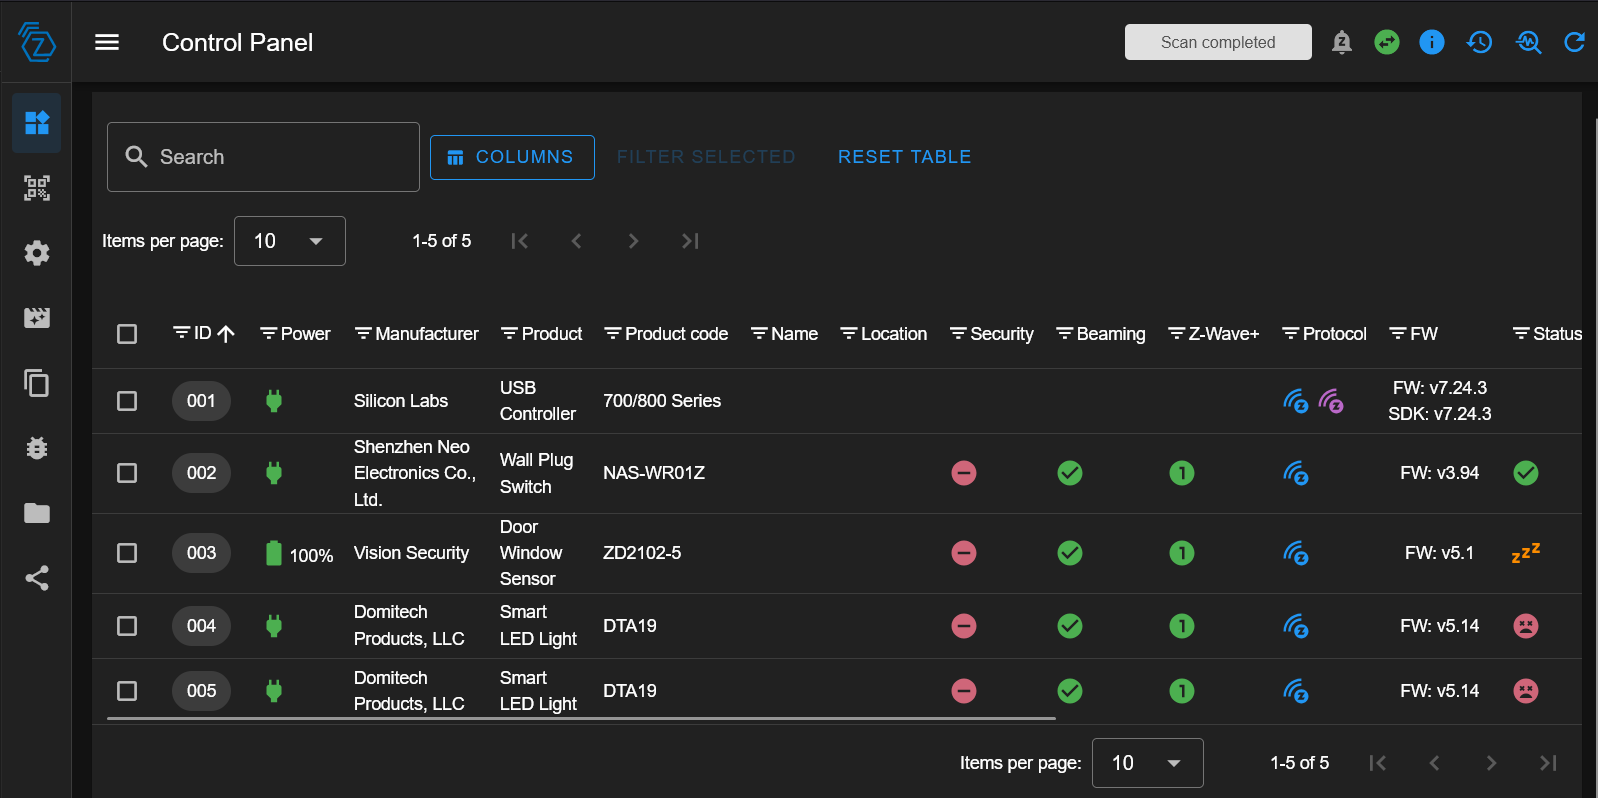This screenshot has width=1598, height=798.
Task: Click the product code NAS-WR01Z cell
Action: point(654,473)
